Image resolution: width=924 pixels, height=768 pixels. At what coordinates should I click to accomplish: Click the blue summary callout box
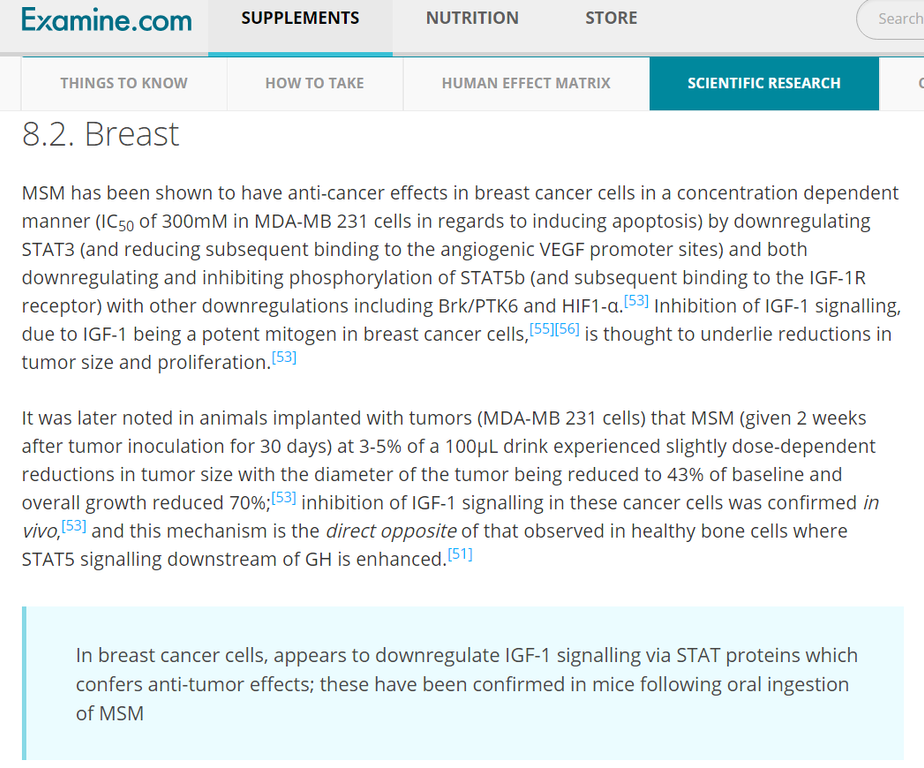tap(463, 683)
